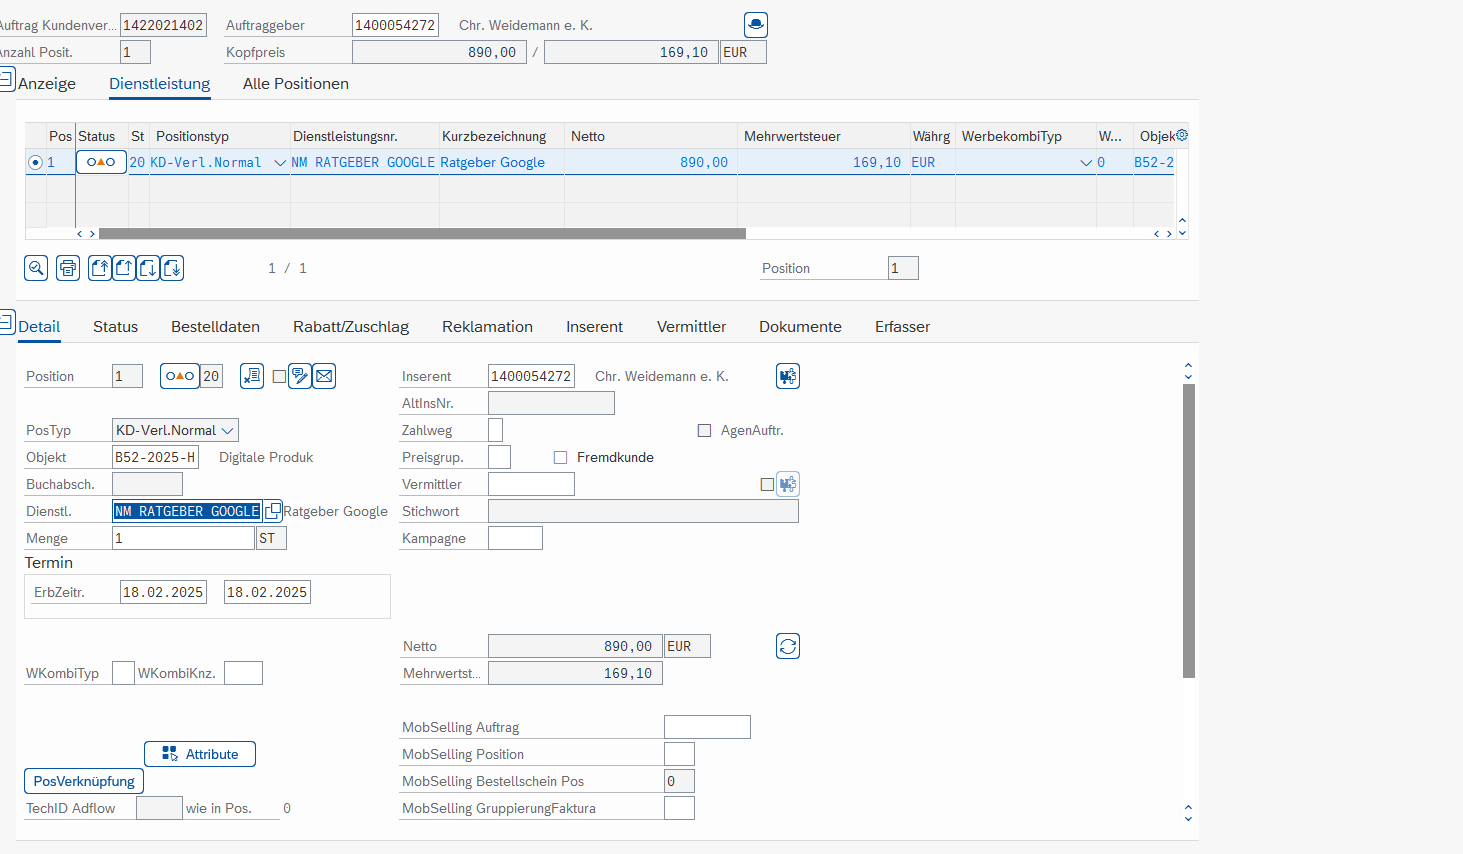Click into Auftraggeber field 1400054272
This screenshot has width=1463, height=854.
(395, 25)
